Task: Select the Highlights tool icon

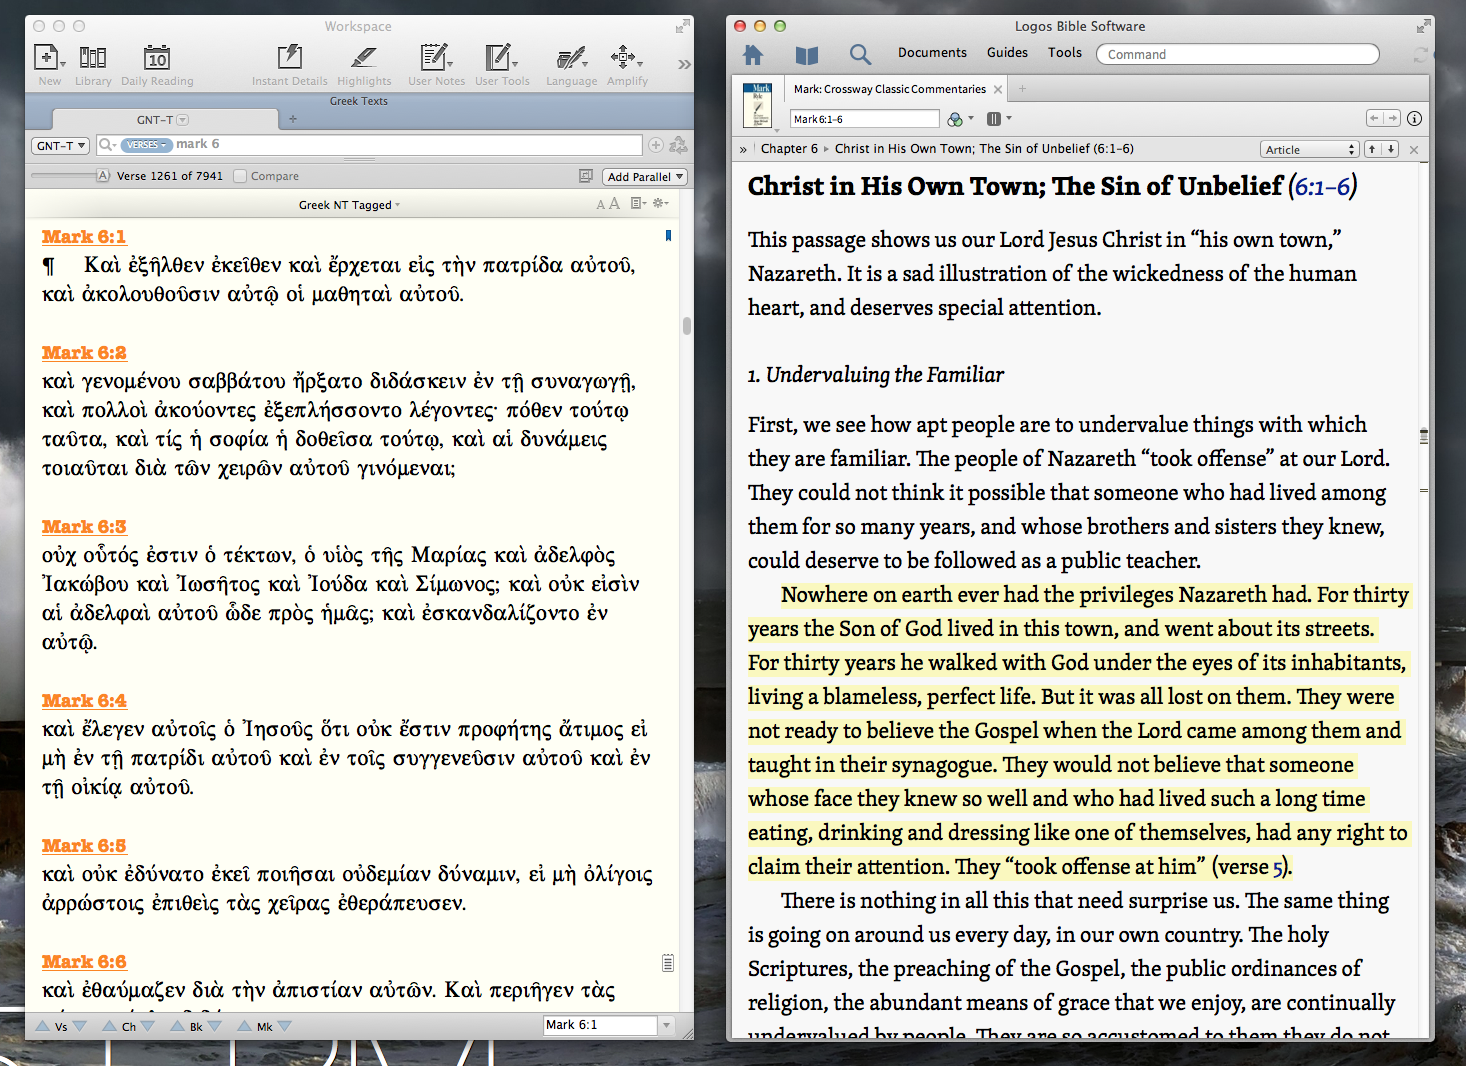Action: pyautogui.click(x=364, y=57)
